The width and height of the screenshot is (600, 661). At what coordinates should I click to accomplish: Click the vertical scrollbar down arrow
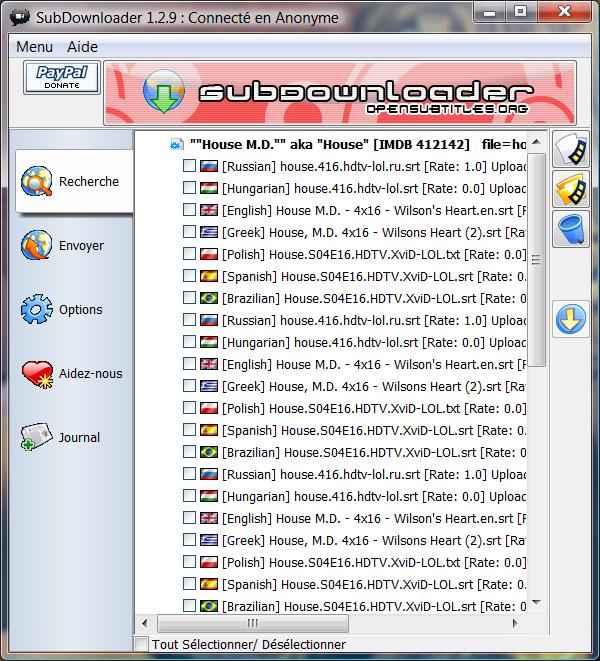pyautogui.click(x=536, y=602)
